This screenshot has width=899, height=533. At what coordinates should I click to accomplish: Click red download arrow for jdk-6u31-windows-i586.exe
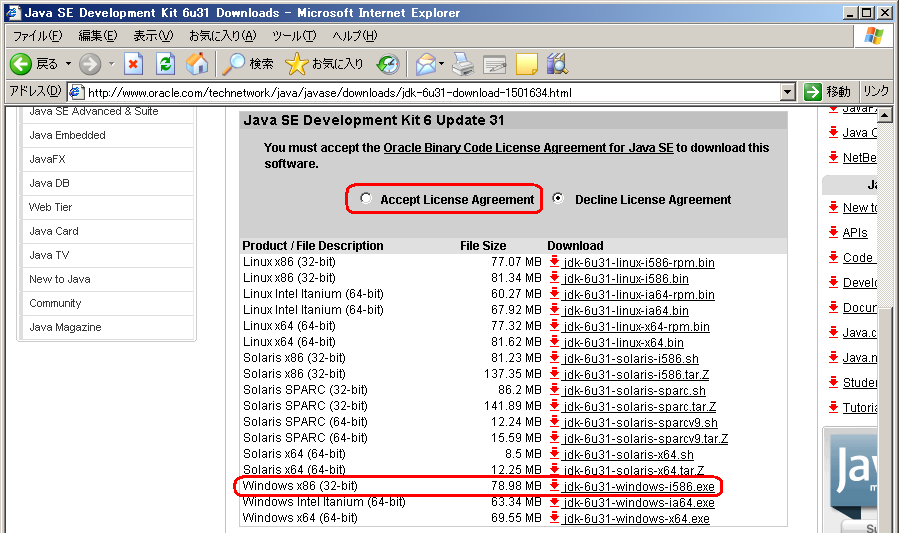point(554,486)
